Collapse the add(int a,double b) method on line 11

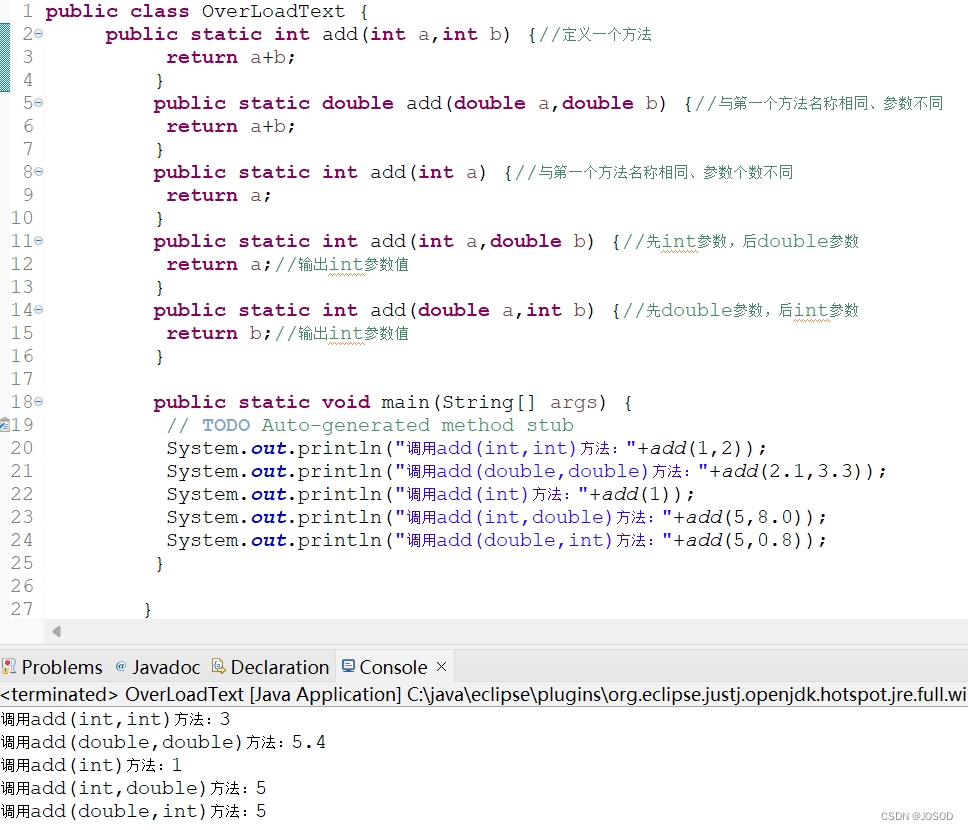click(39, 241)
